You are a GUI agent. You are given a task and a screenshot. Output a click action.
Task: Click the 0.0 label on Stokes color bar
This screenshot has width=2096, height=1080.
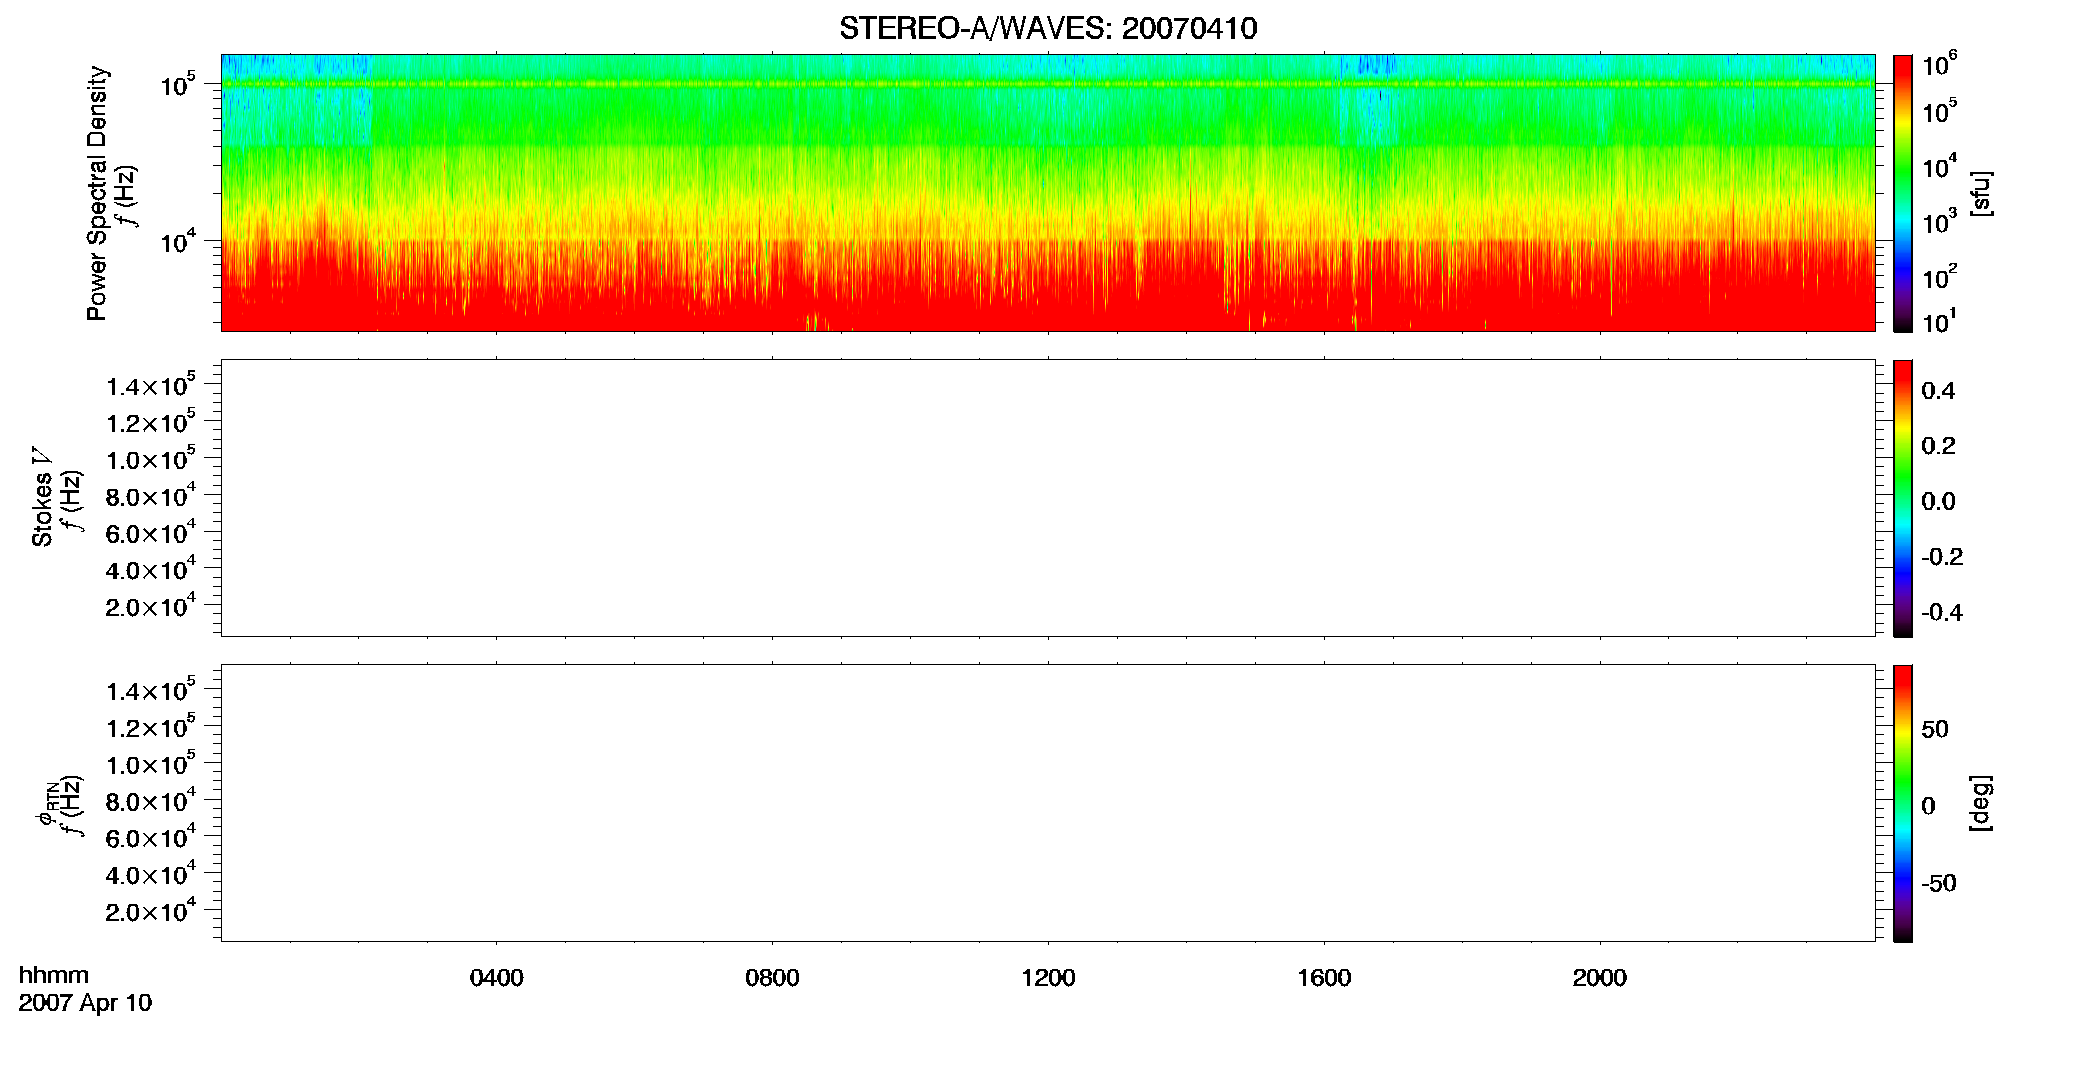pos(1938,501)
